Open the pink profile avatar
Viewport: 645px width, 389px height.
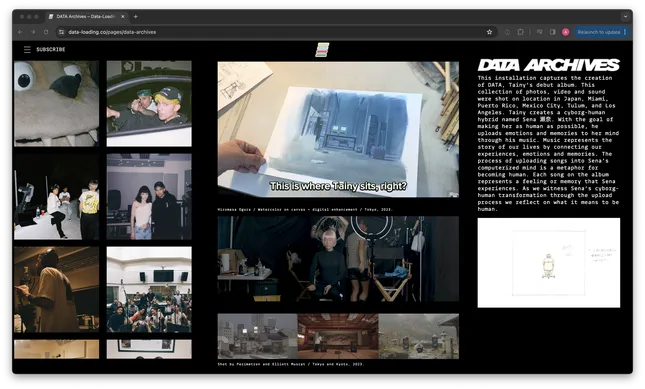[x=566, y=32]
